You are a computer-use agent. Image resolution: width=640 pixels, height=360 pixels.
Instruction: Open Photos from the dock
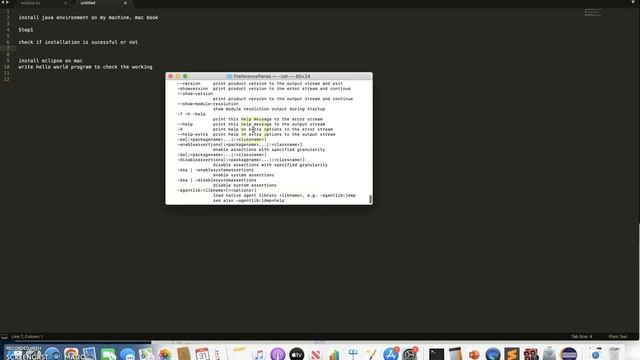click(x=165, y=354)
